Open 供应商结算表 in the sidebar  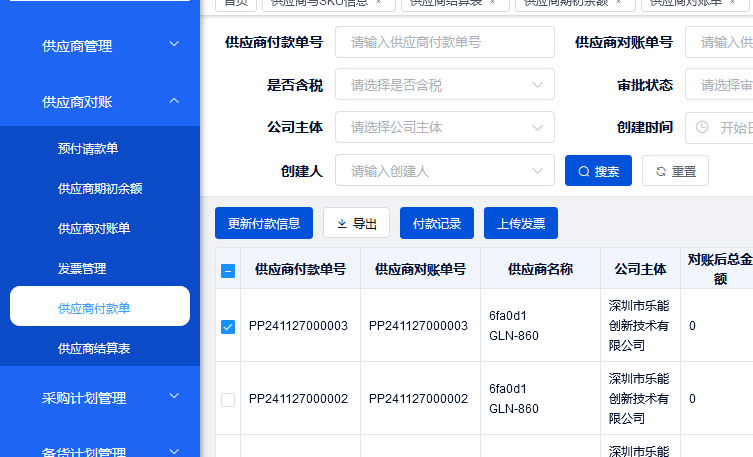[x=94, y=348]
